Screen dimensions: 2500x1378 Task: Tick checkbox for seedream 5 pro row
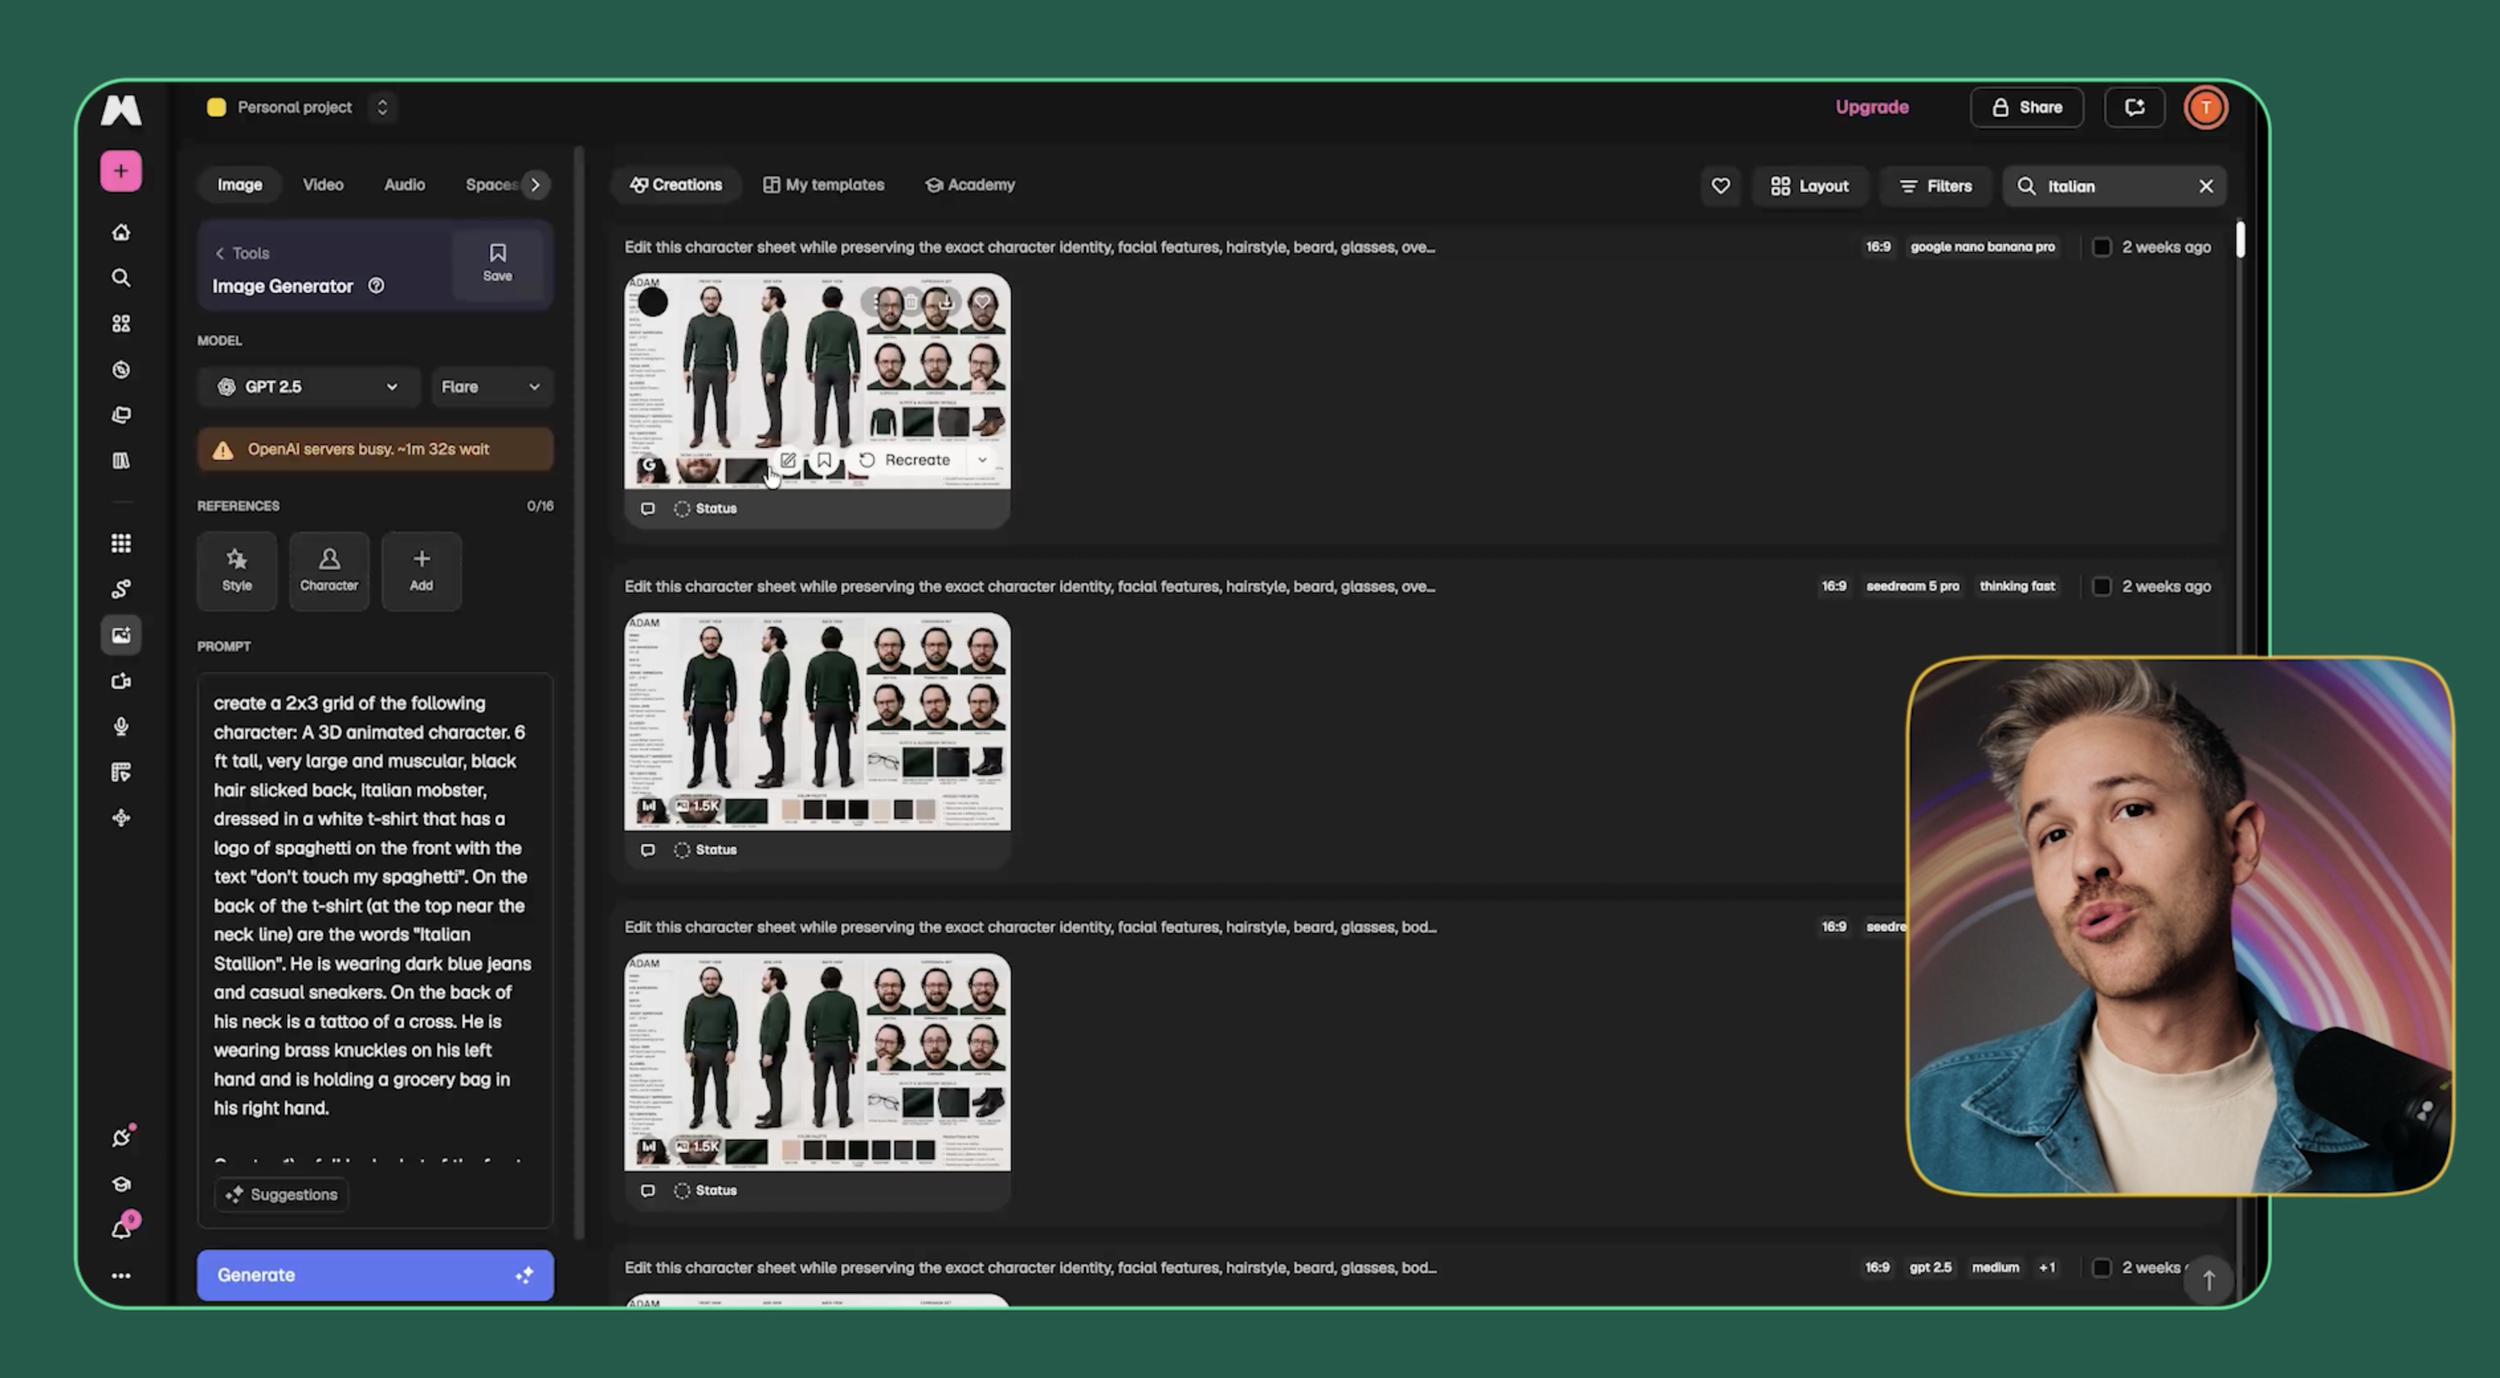tap(2102, 587)
